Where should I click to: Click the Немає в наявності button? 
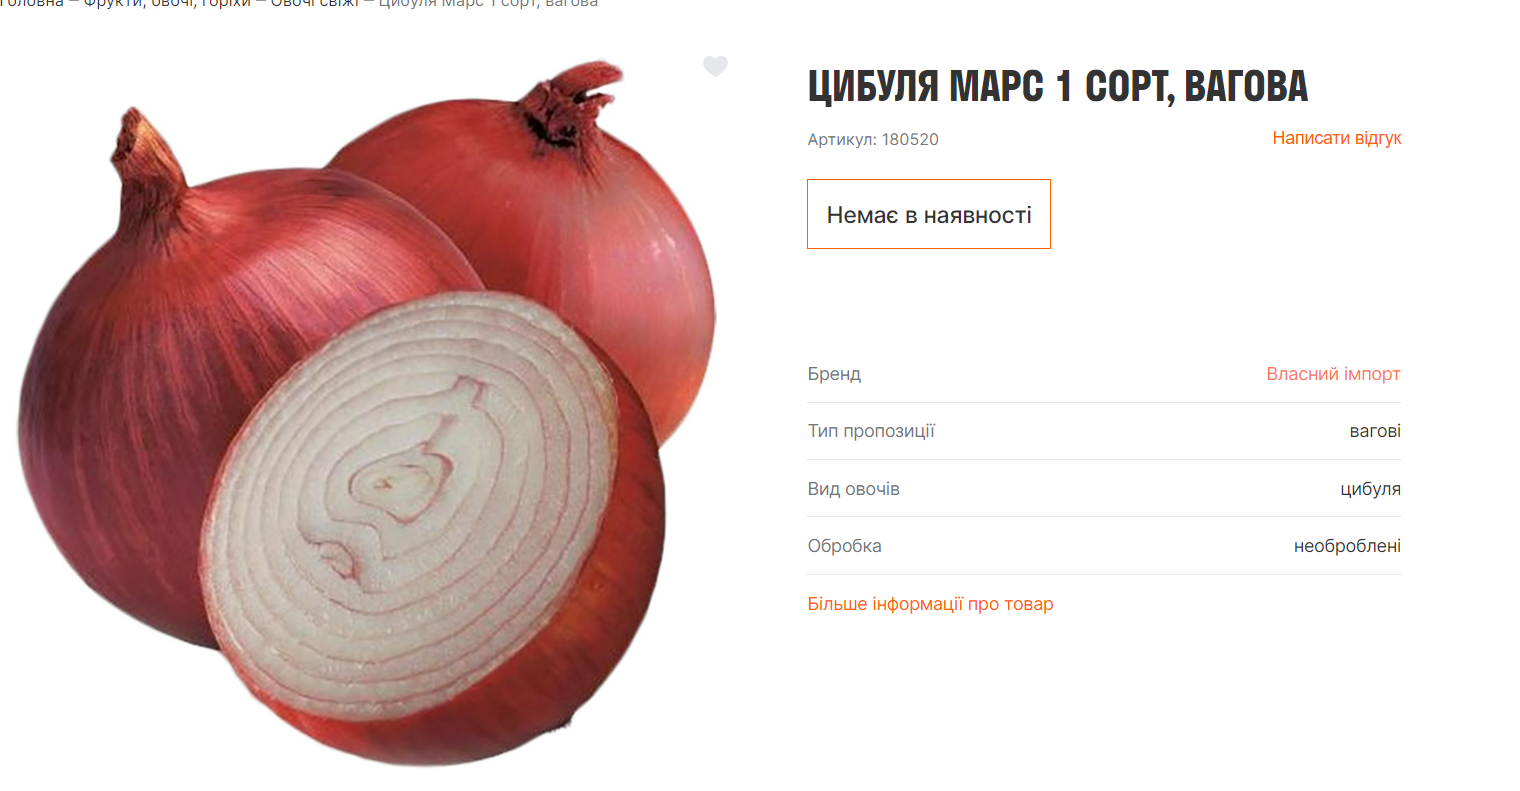[x=929, y=214]
